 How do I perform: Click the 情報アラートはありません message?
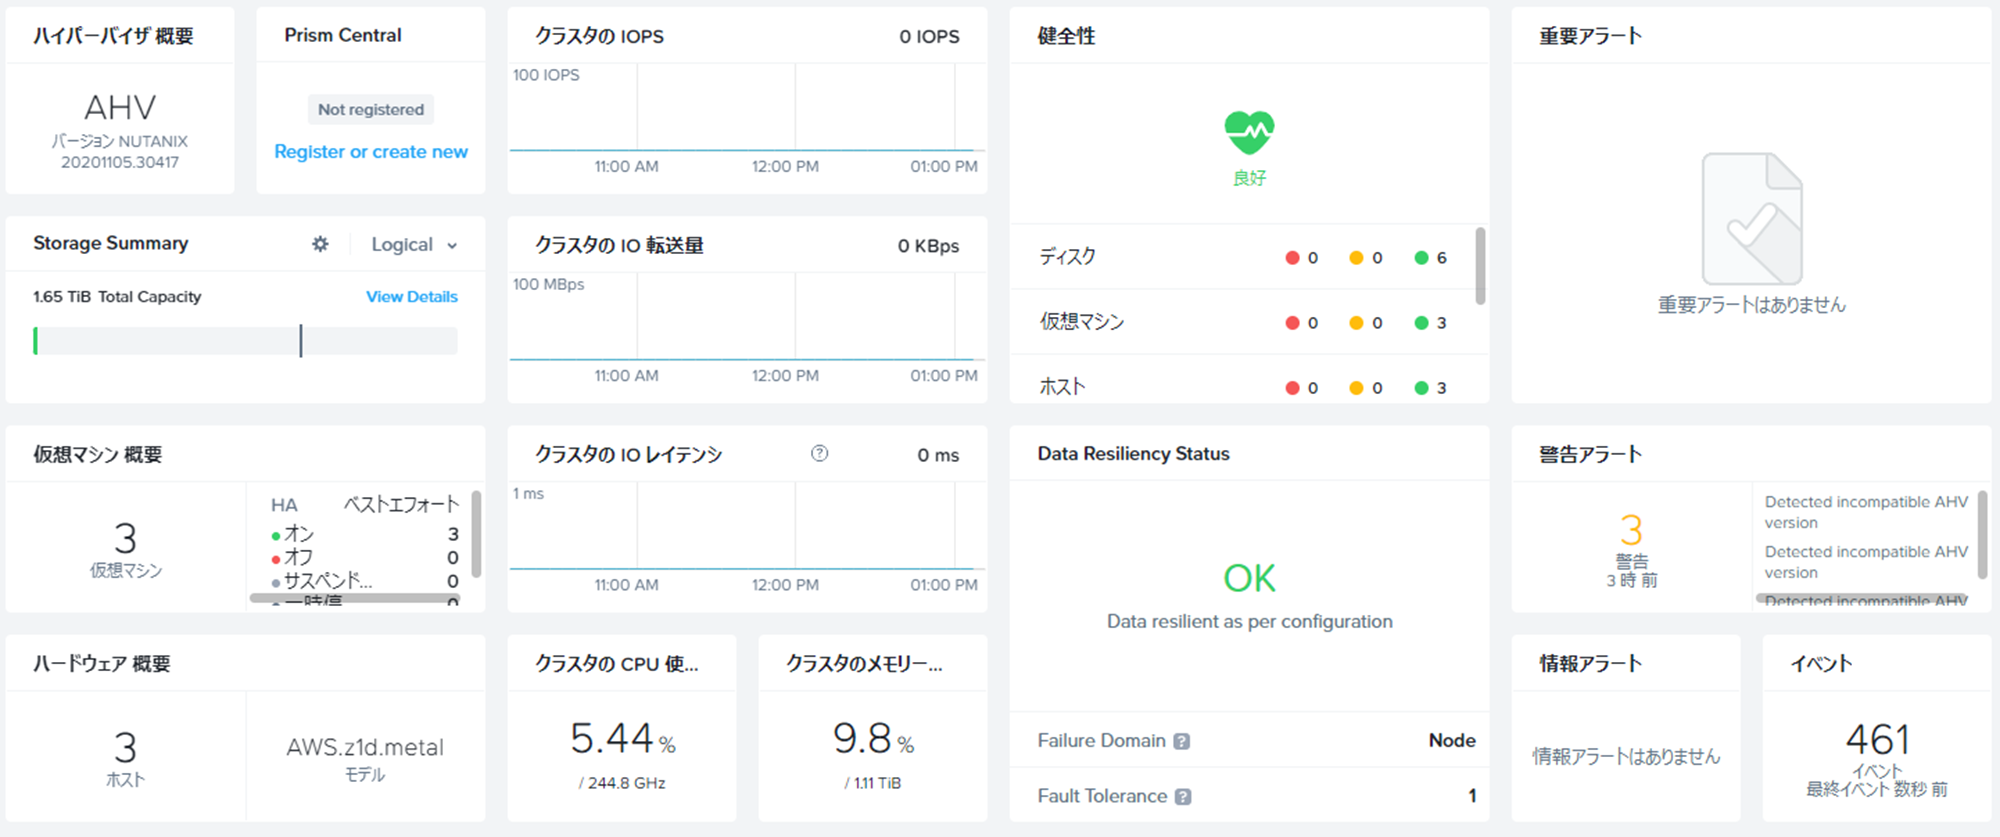pos(1626,757)
